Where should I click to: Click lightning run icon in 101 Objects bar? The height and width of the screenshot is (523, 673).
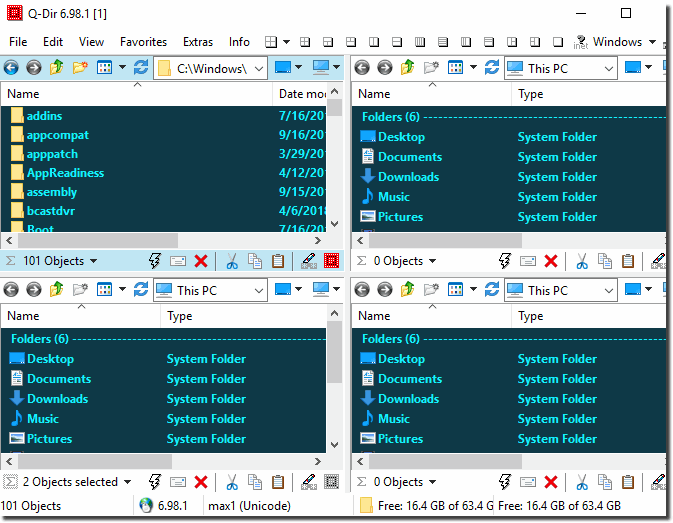click(x=155, y=261)
